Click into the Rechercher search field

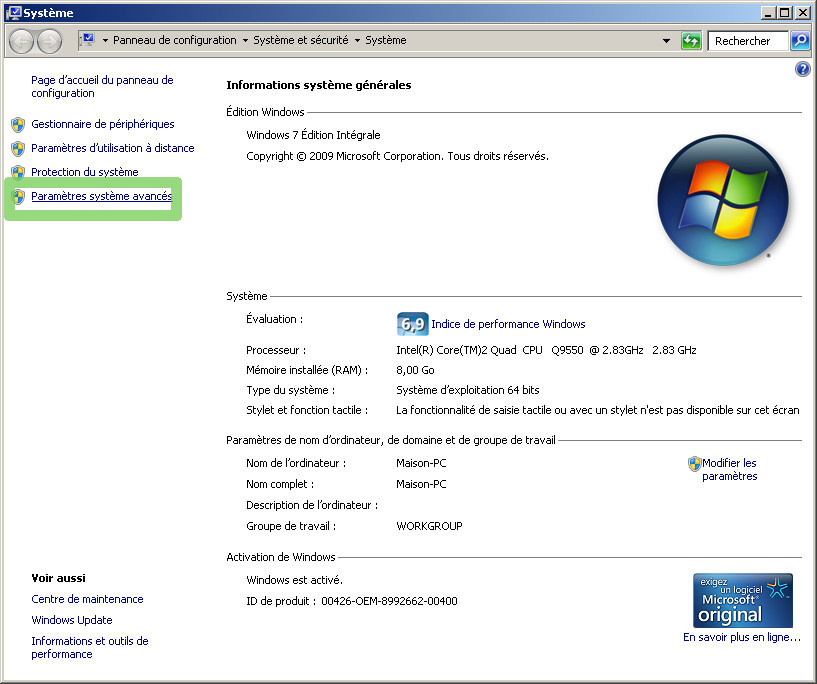click(x=747, y=41)
